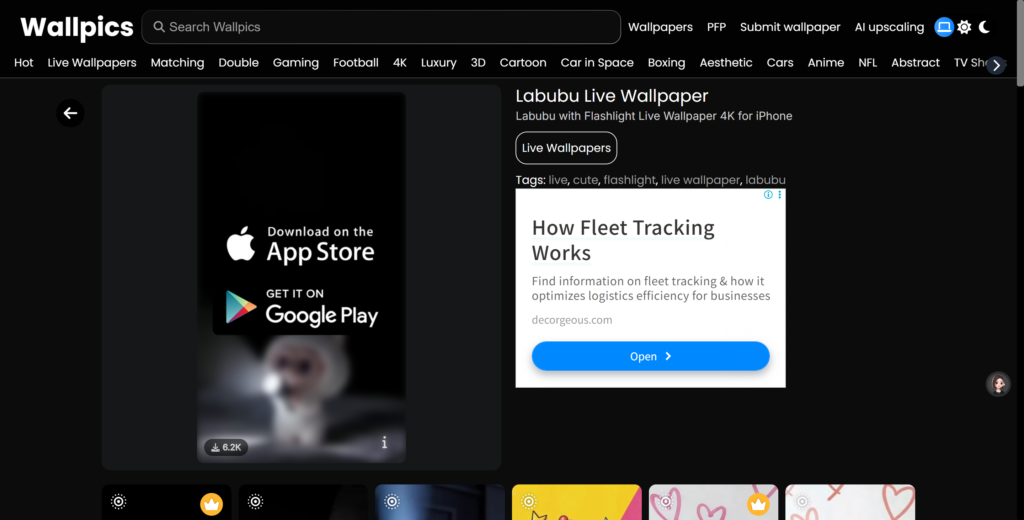Click the 'live' tag link

pyautogui.click(x=558, y=180)
